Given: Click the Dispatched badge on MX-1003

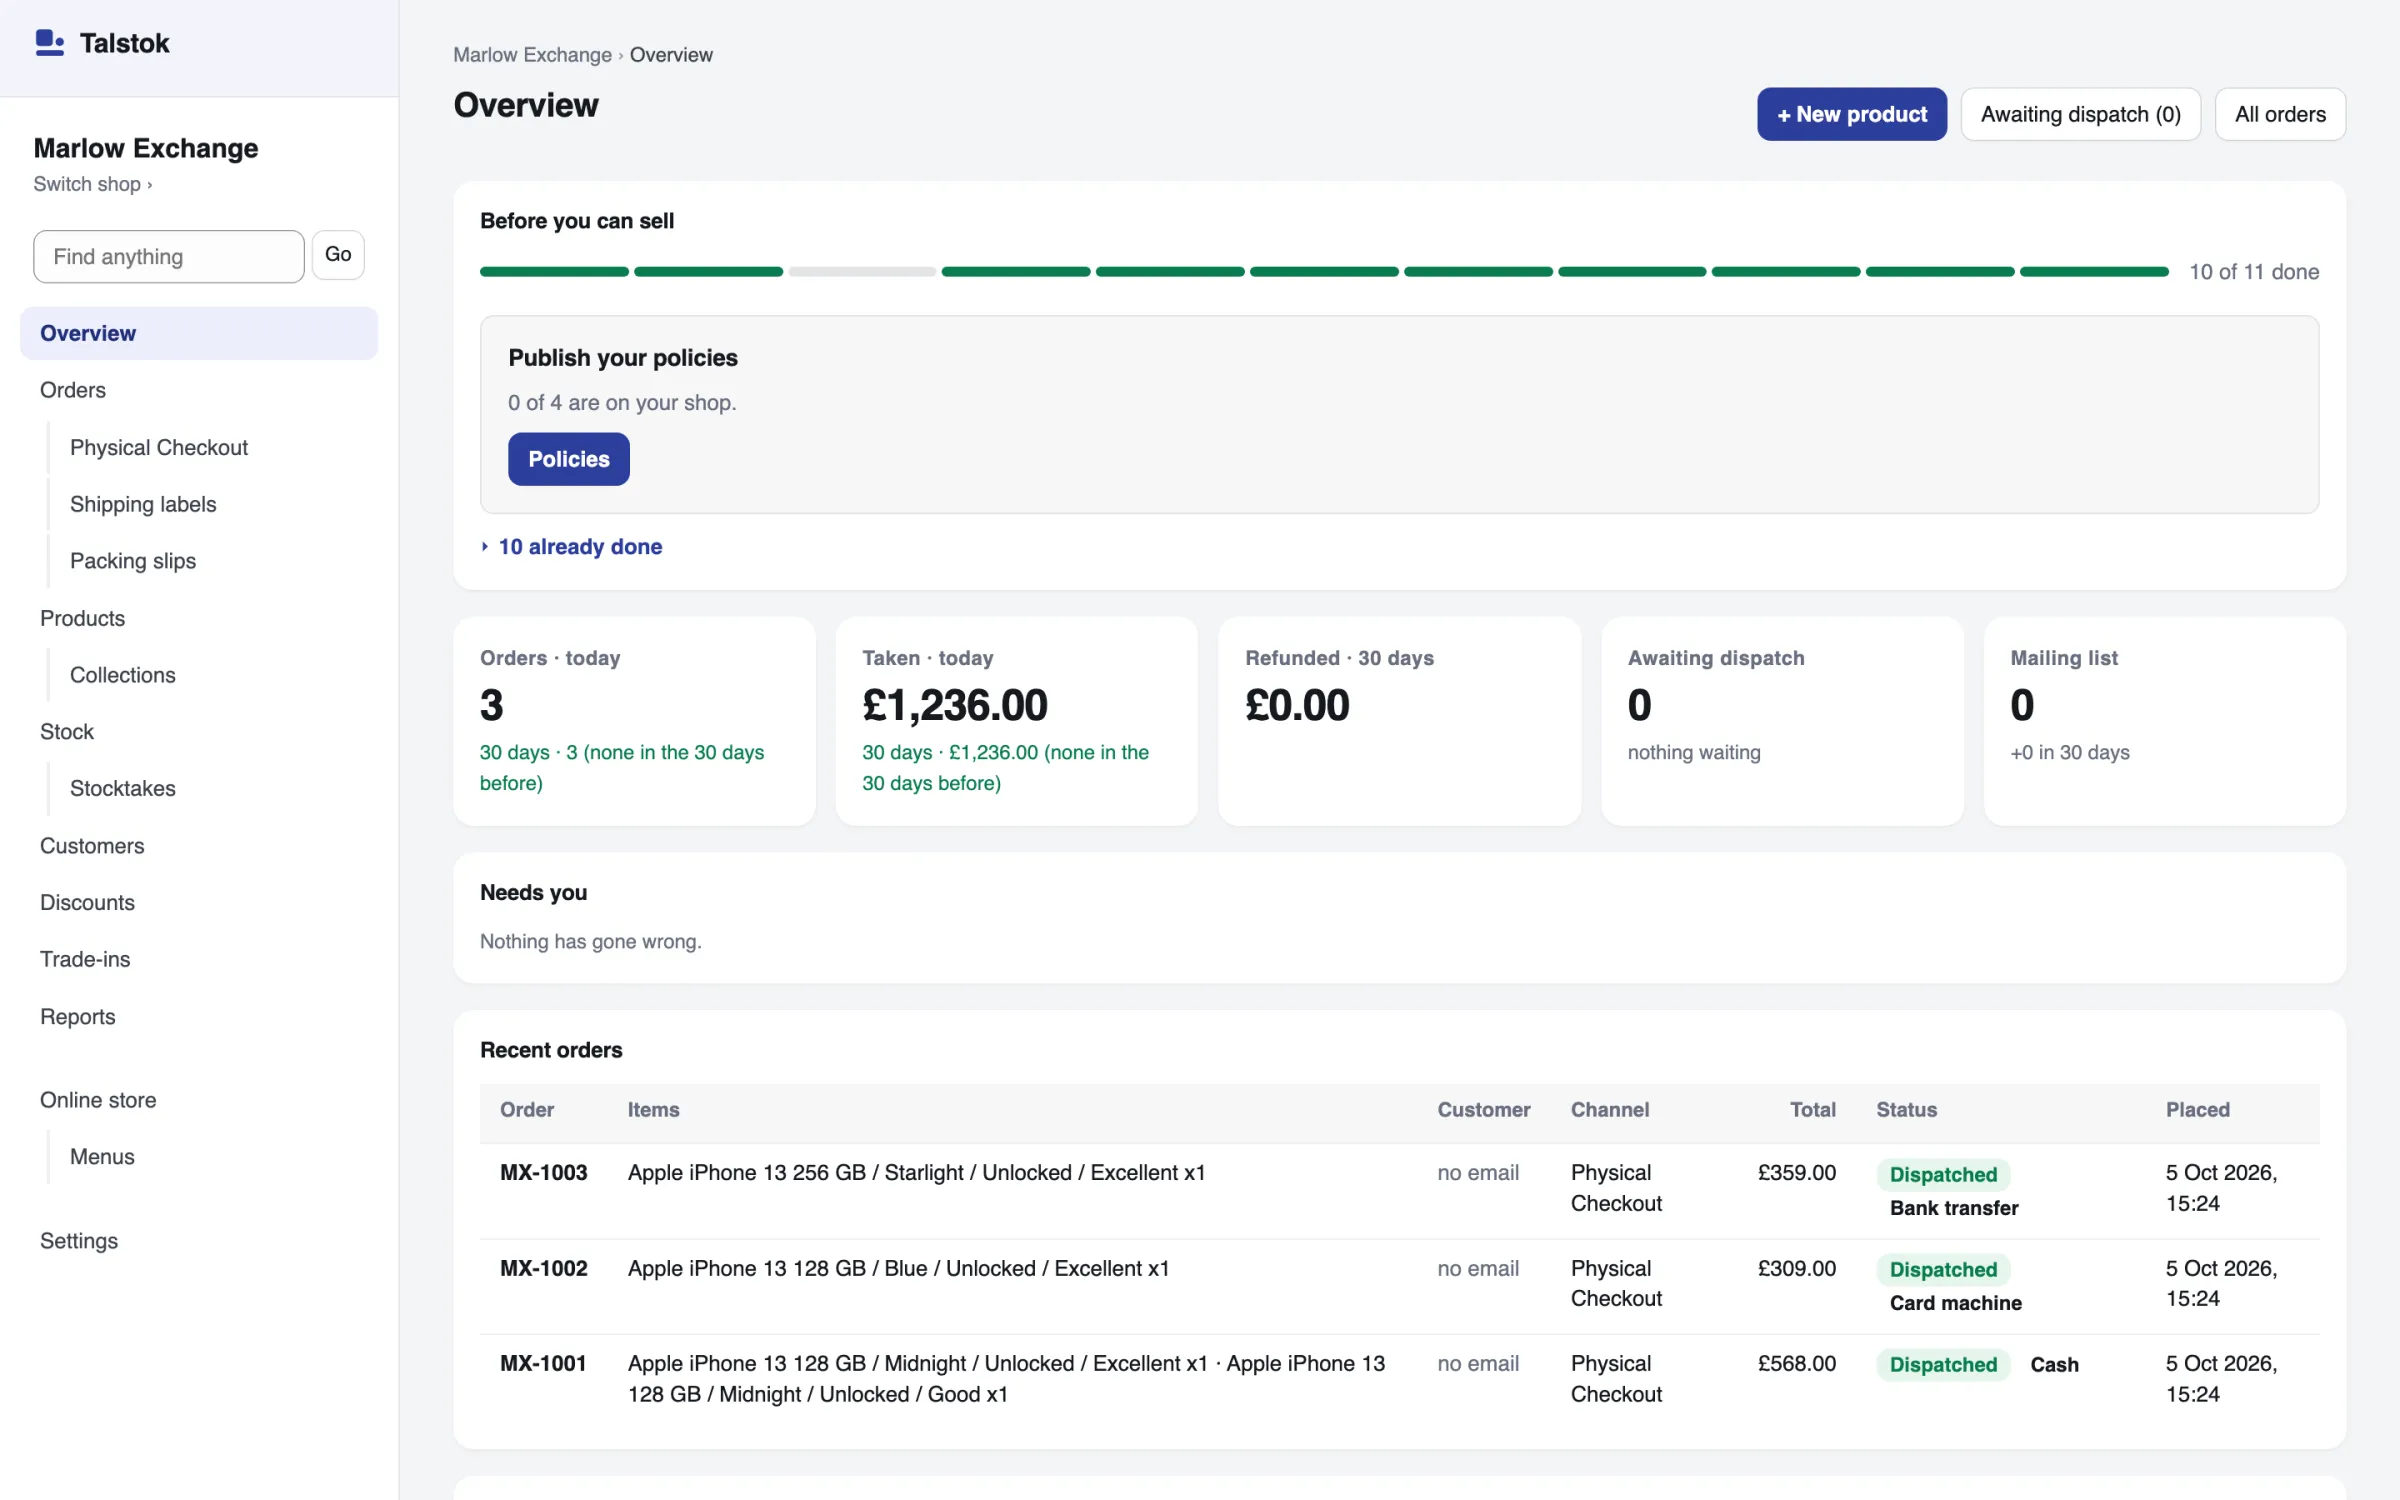Looking at the screenshot, I should click(x=1943, y=1175).
